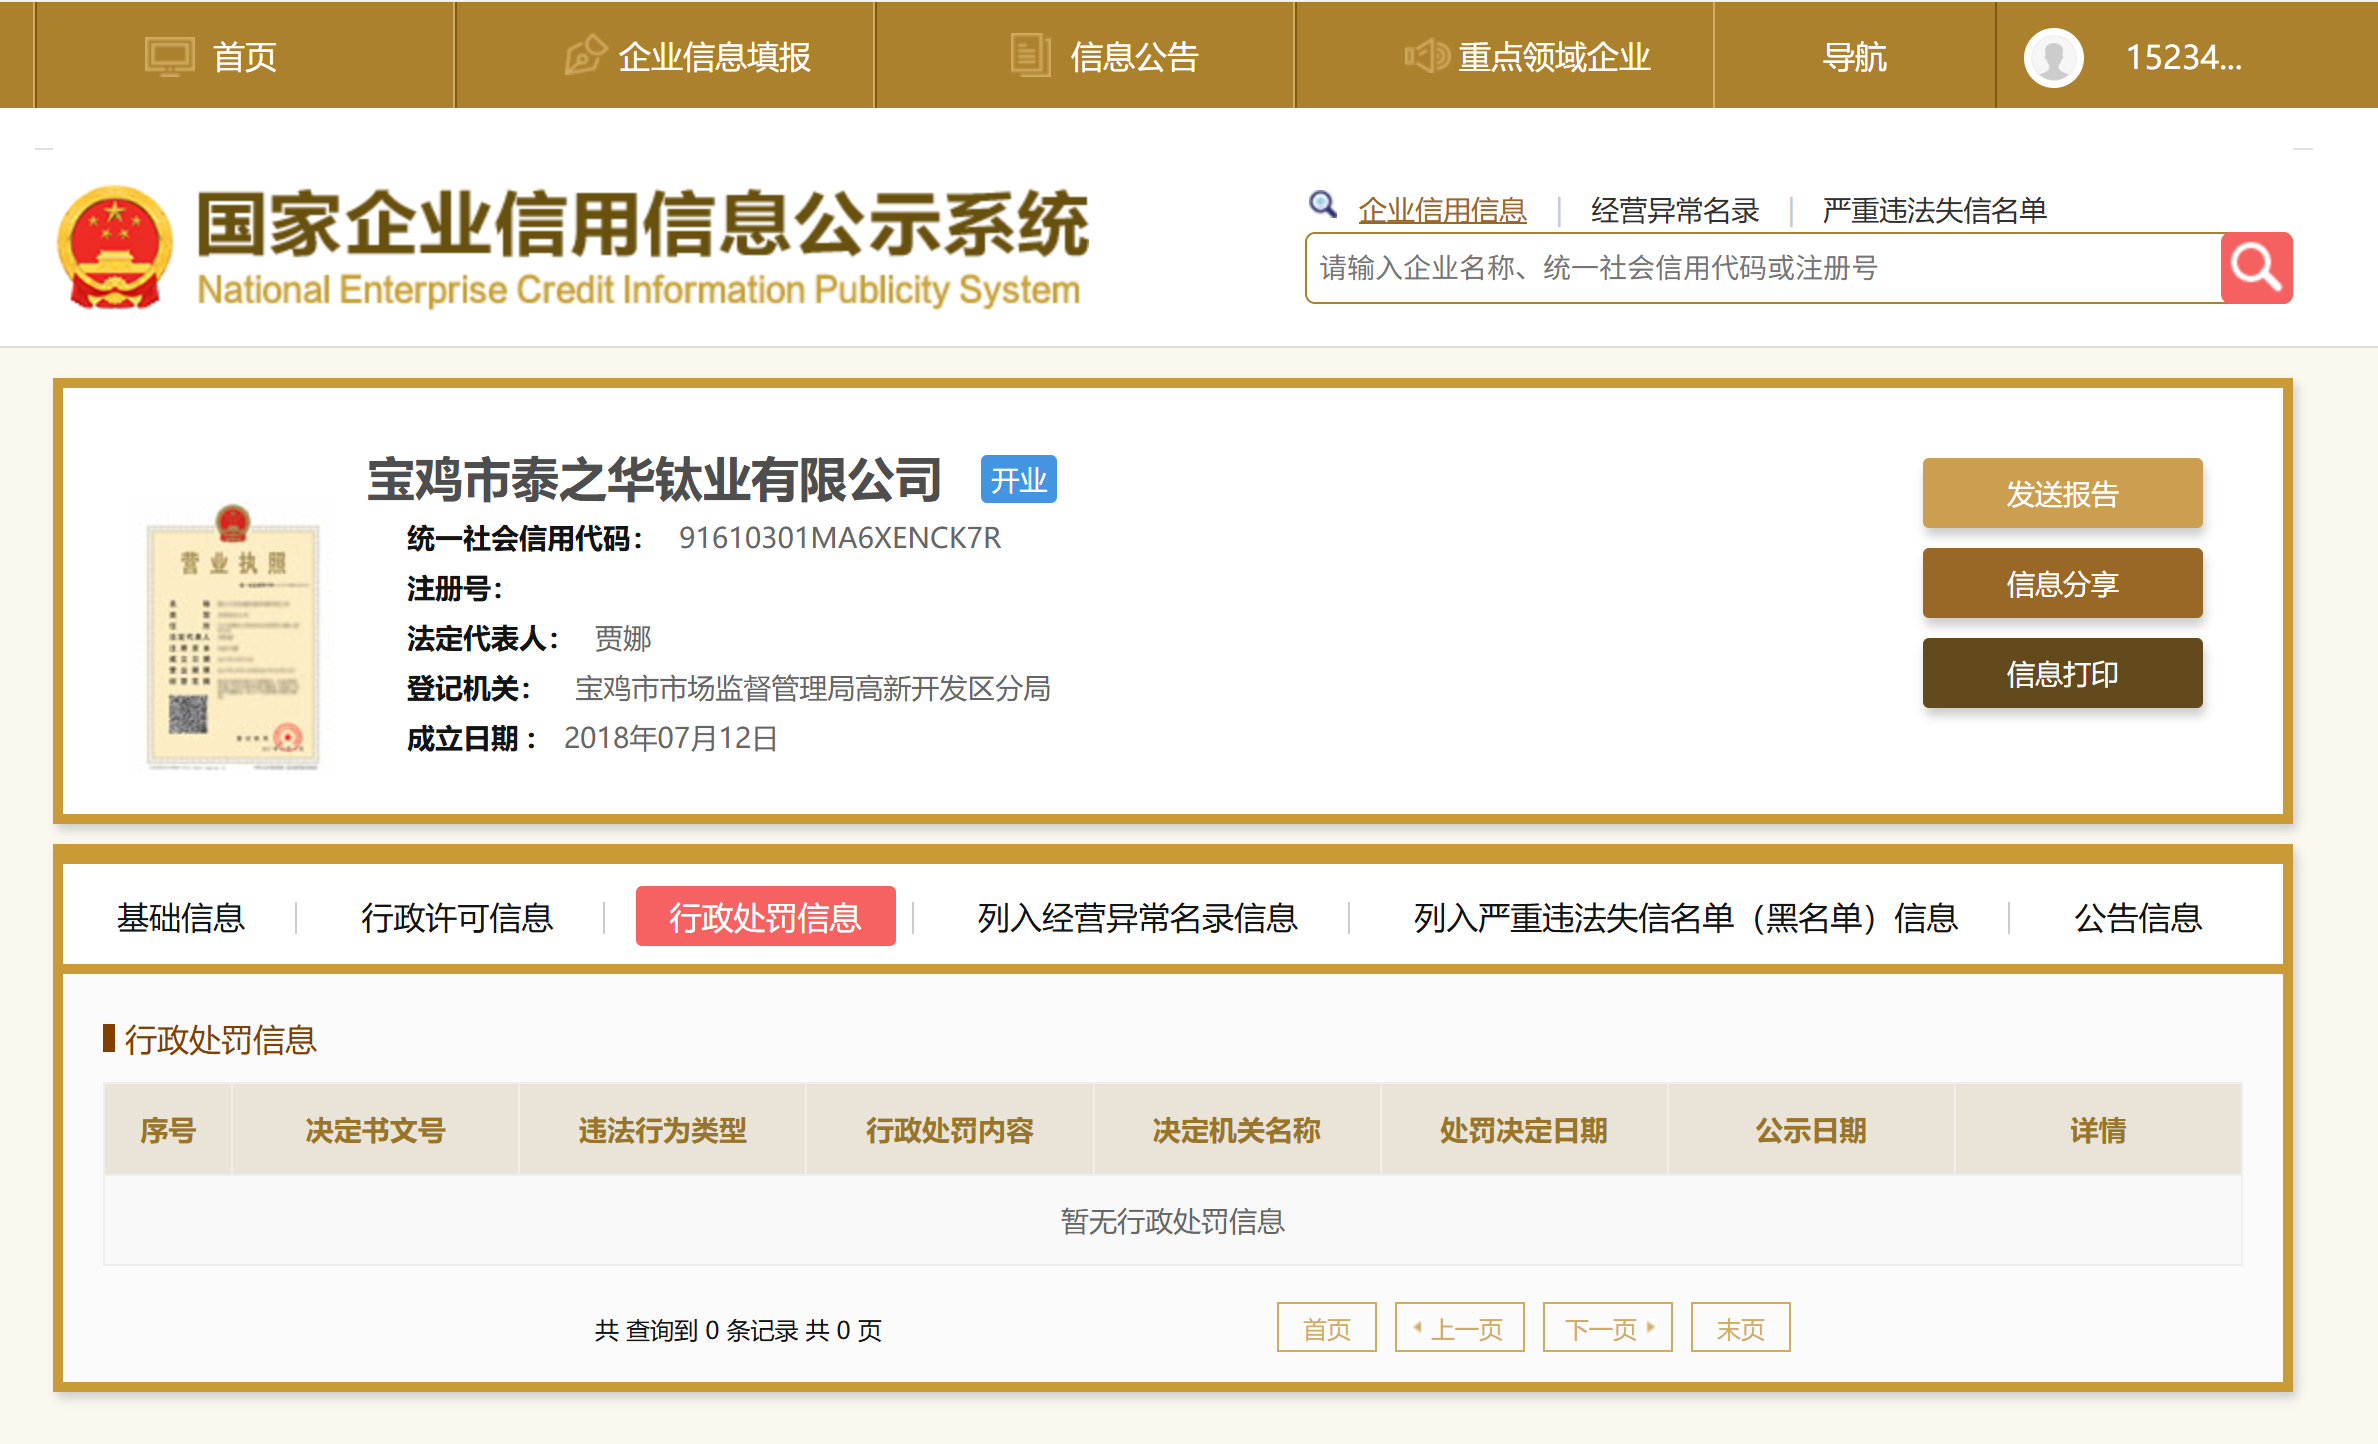Open the 公告信息 tab
Viewport: 2378px width, 1444px height.
click(2137, 917)
